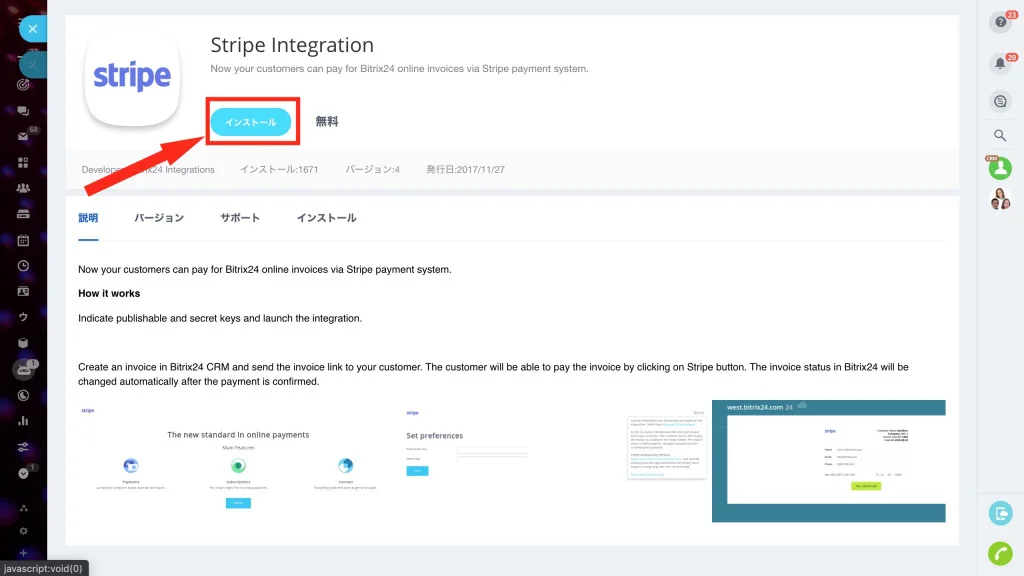Select the インストール tab below the header
The height and width of the screenshot is (576, 1024).
pyautogui.click(x=326, y=218)
